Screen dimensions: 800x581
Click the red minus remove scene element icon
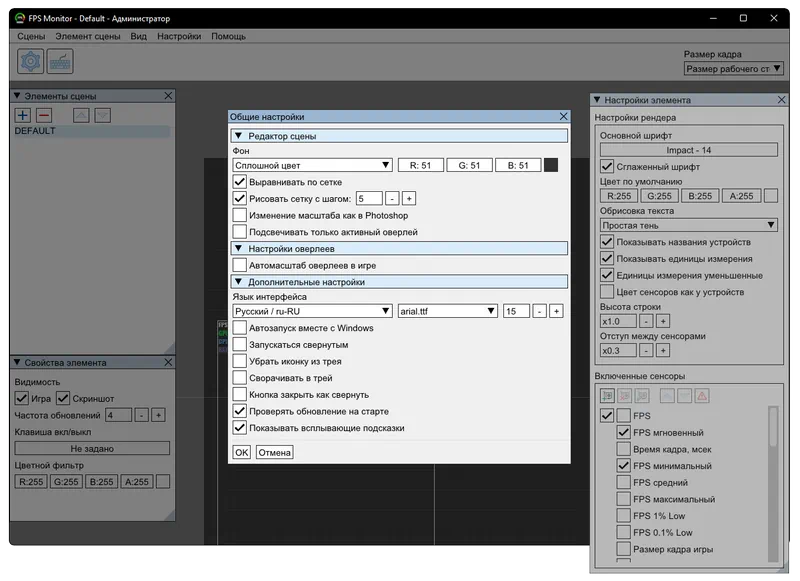43,115
